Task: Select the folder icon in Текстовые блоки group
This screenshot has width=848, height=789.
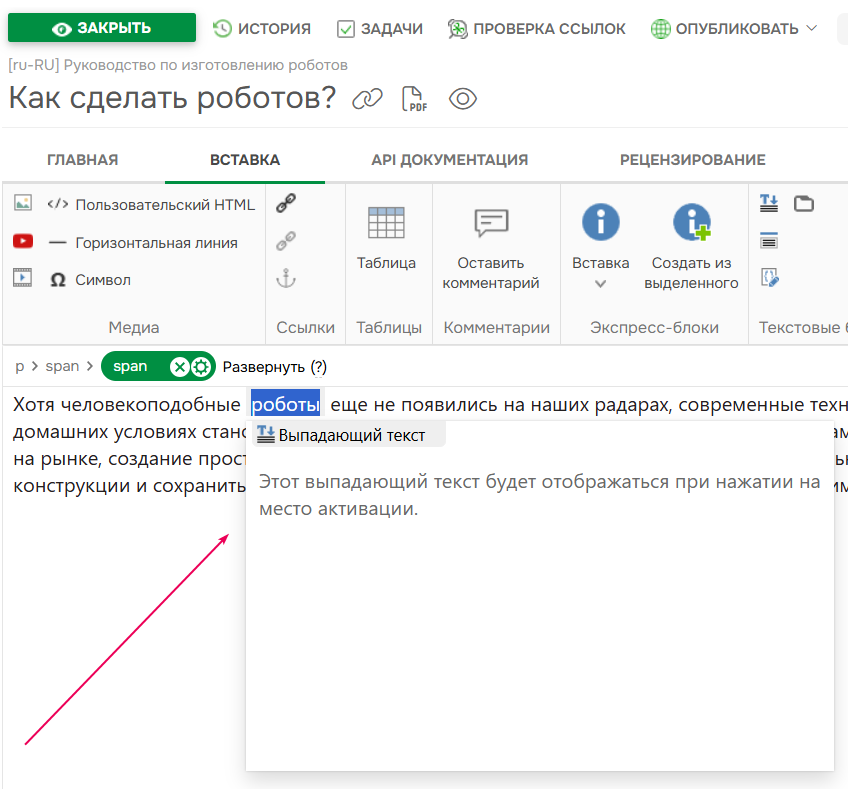Action: (x=806, y=203)
